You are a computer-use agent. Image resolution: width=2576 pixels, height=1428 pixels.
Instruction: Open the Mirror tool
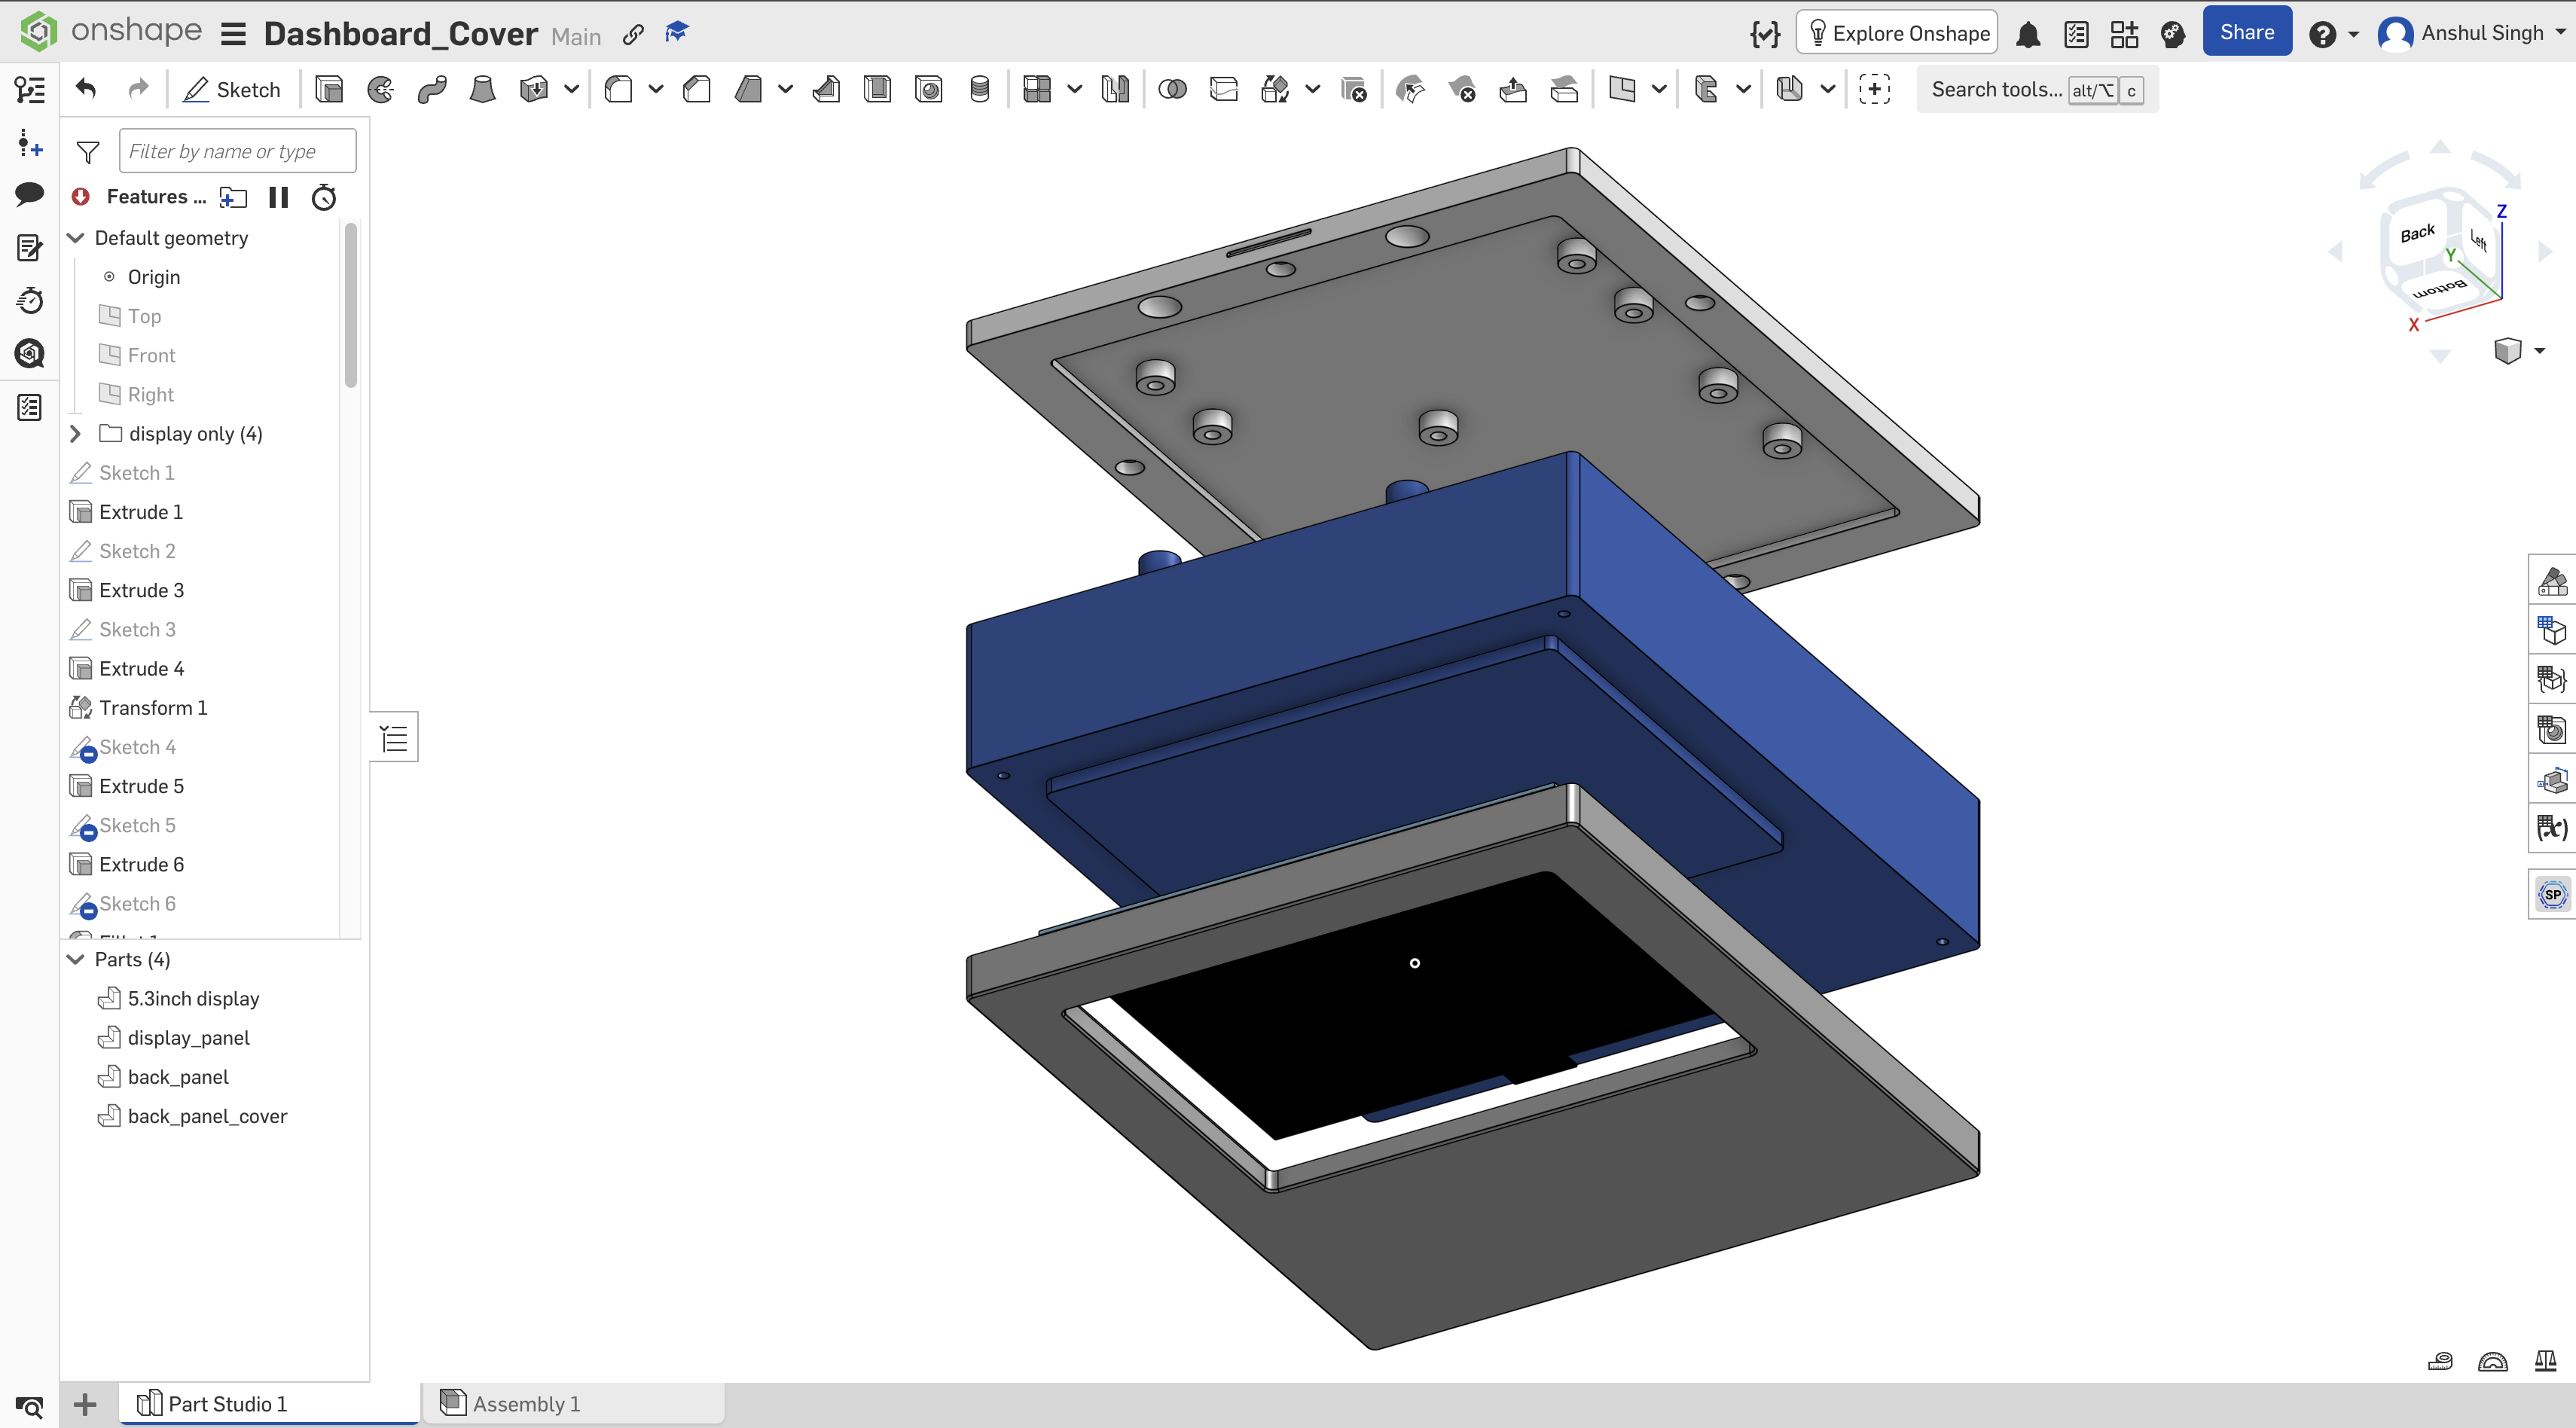pyautogui.click(x=1115, y=90)
